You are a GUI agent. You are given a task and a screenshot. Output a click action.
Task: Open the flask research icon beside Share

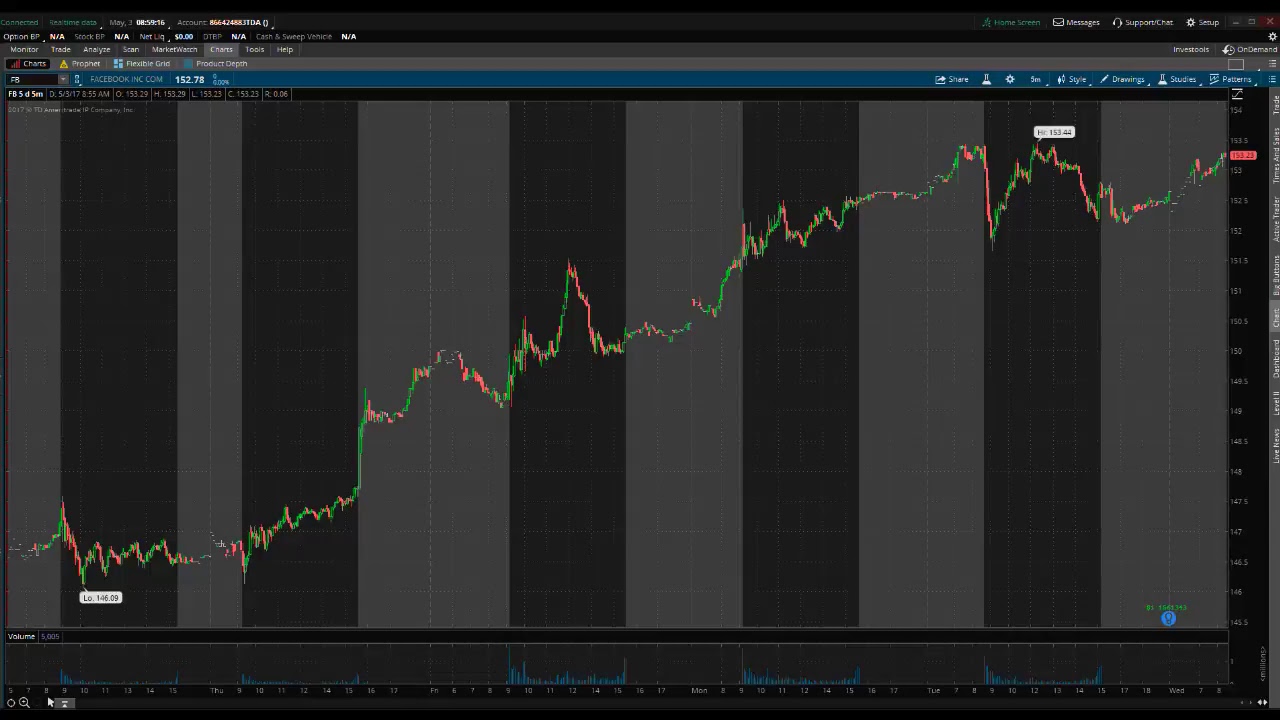pyautogui.click(x=986, y=79)
